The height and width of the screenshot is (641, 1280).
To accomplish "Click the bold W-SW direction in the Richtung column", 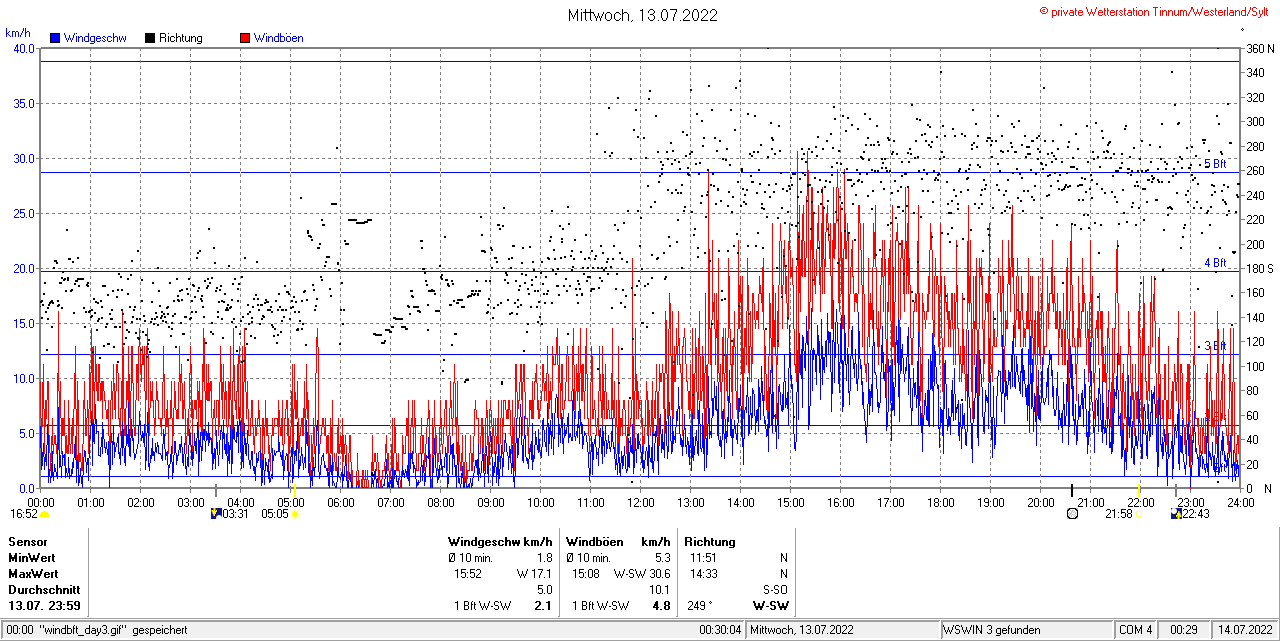I will click(771, 605).
